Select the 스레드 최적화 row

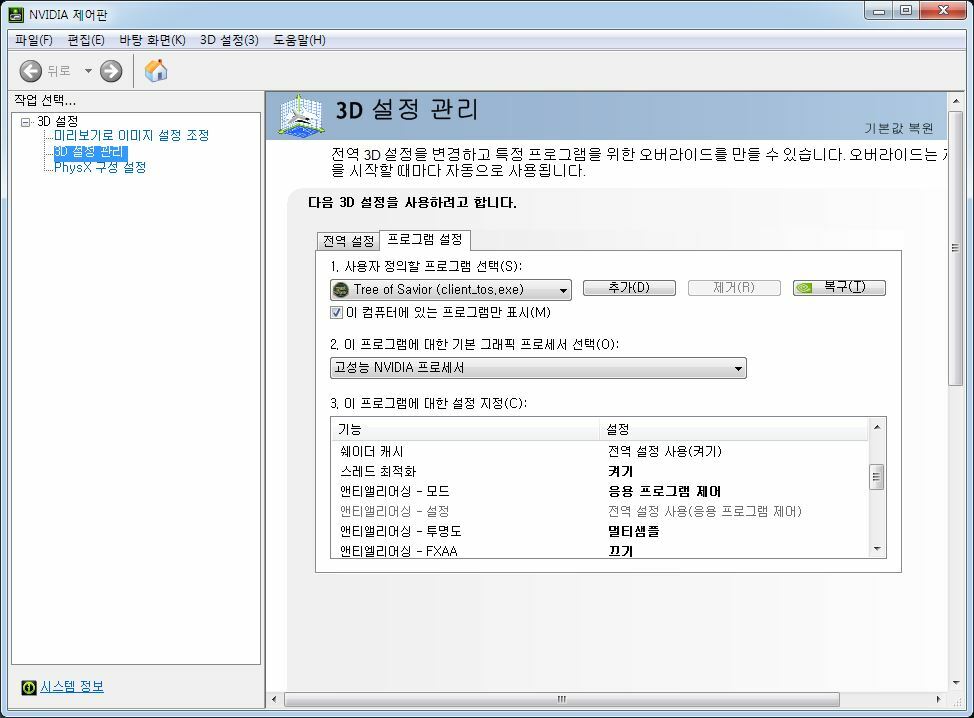pyautogui.click(x=600, y=471)
